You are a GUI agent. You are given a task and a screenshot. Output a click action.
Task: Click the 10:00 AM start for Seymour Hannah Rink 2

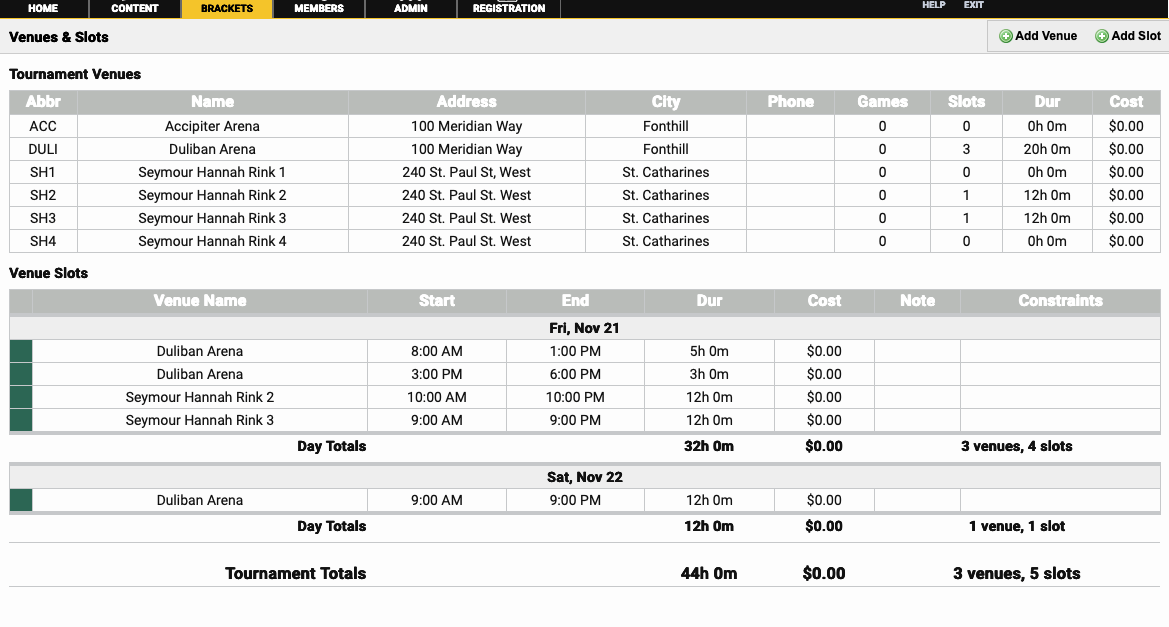[437, 397]
